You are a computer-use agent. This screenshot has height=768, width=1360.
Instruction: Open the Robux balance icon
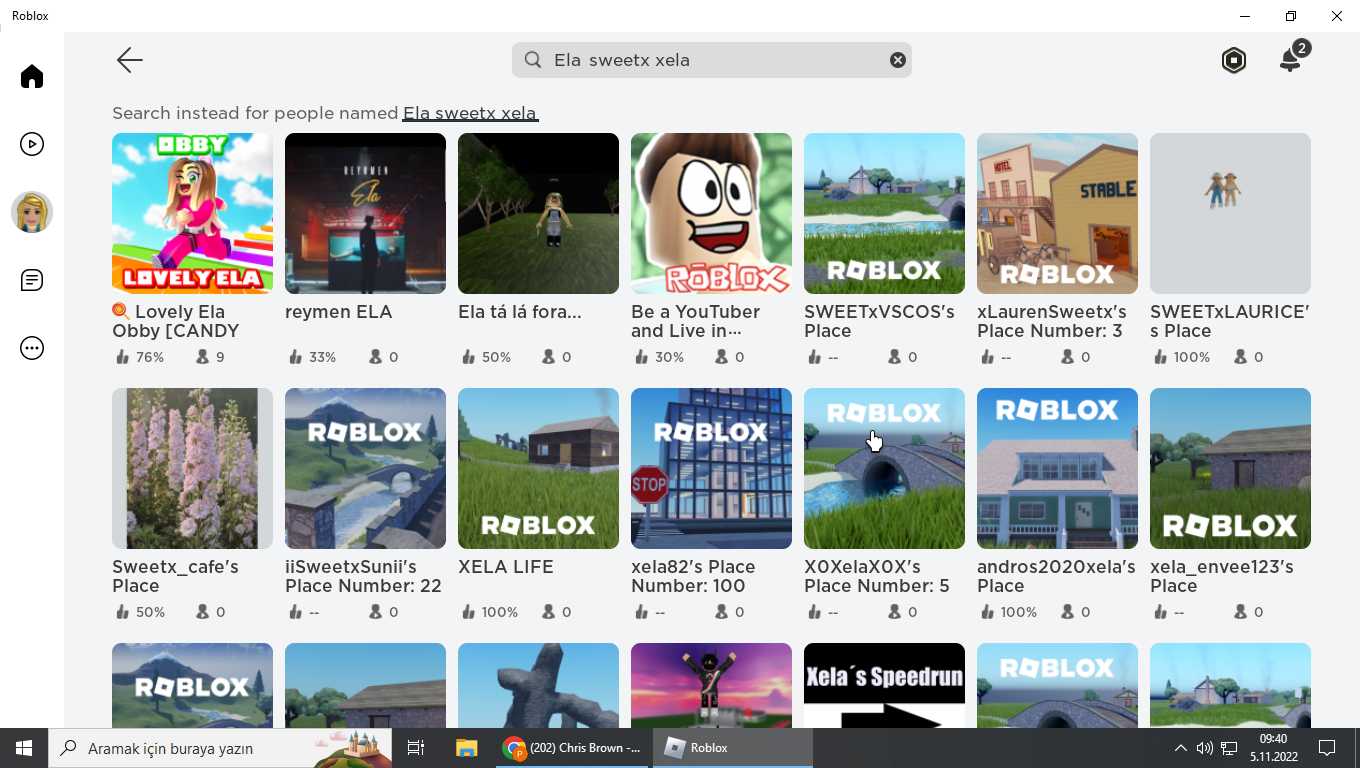[1234, 60]
